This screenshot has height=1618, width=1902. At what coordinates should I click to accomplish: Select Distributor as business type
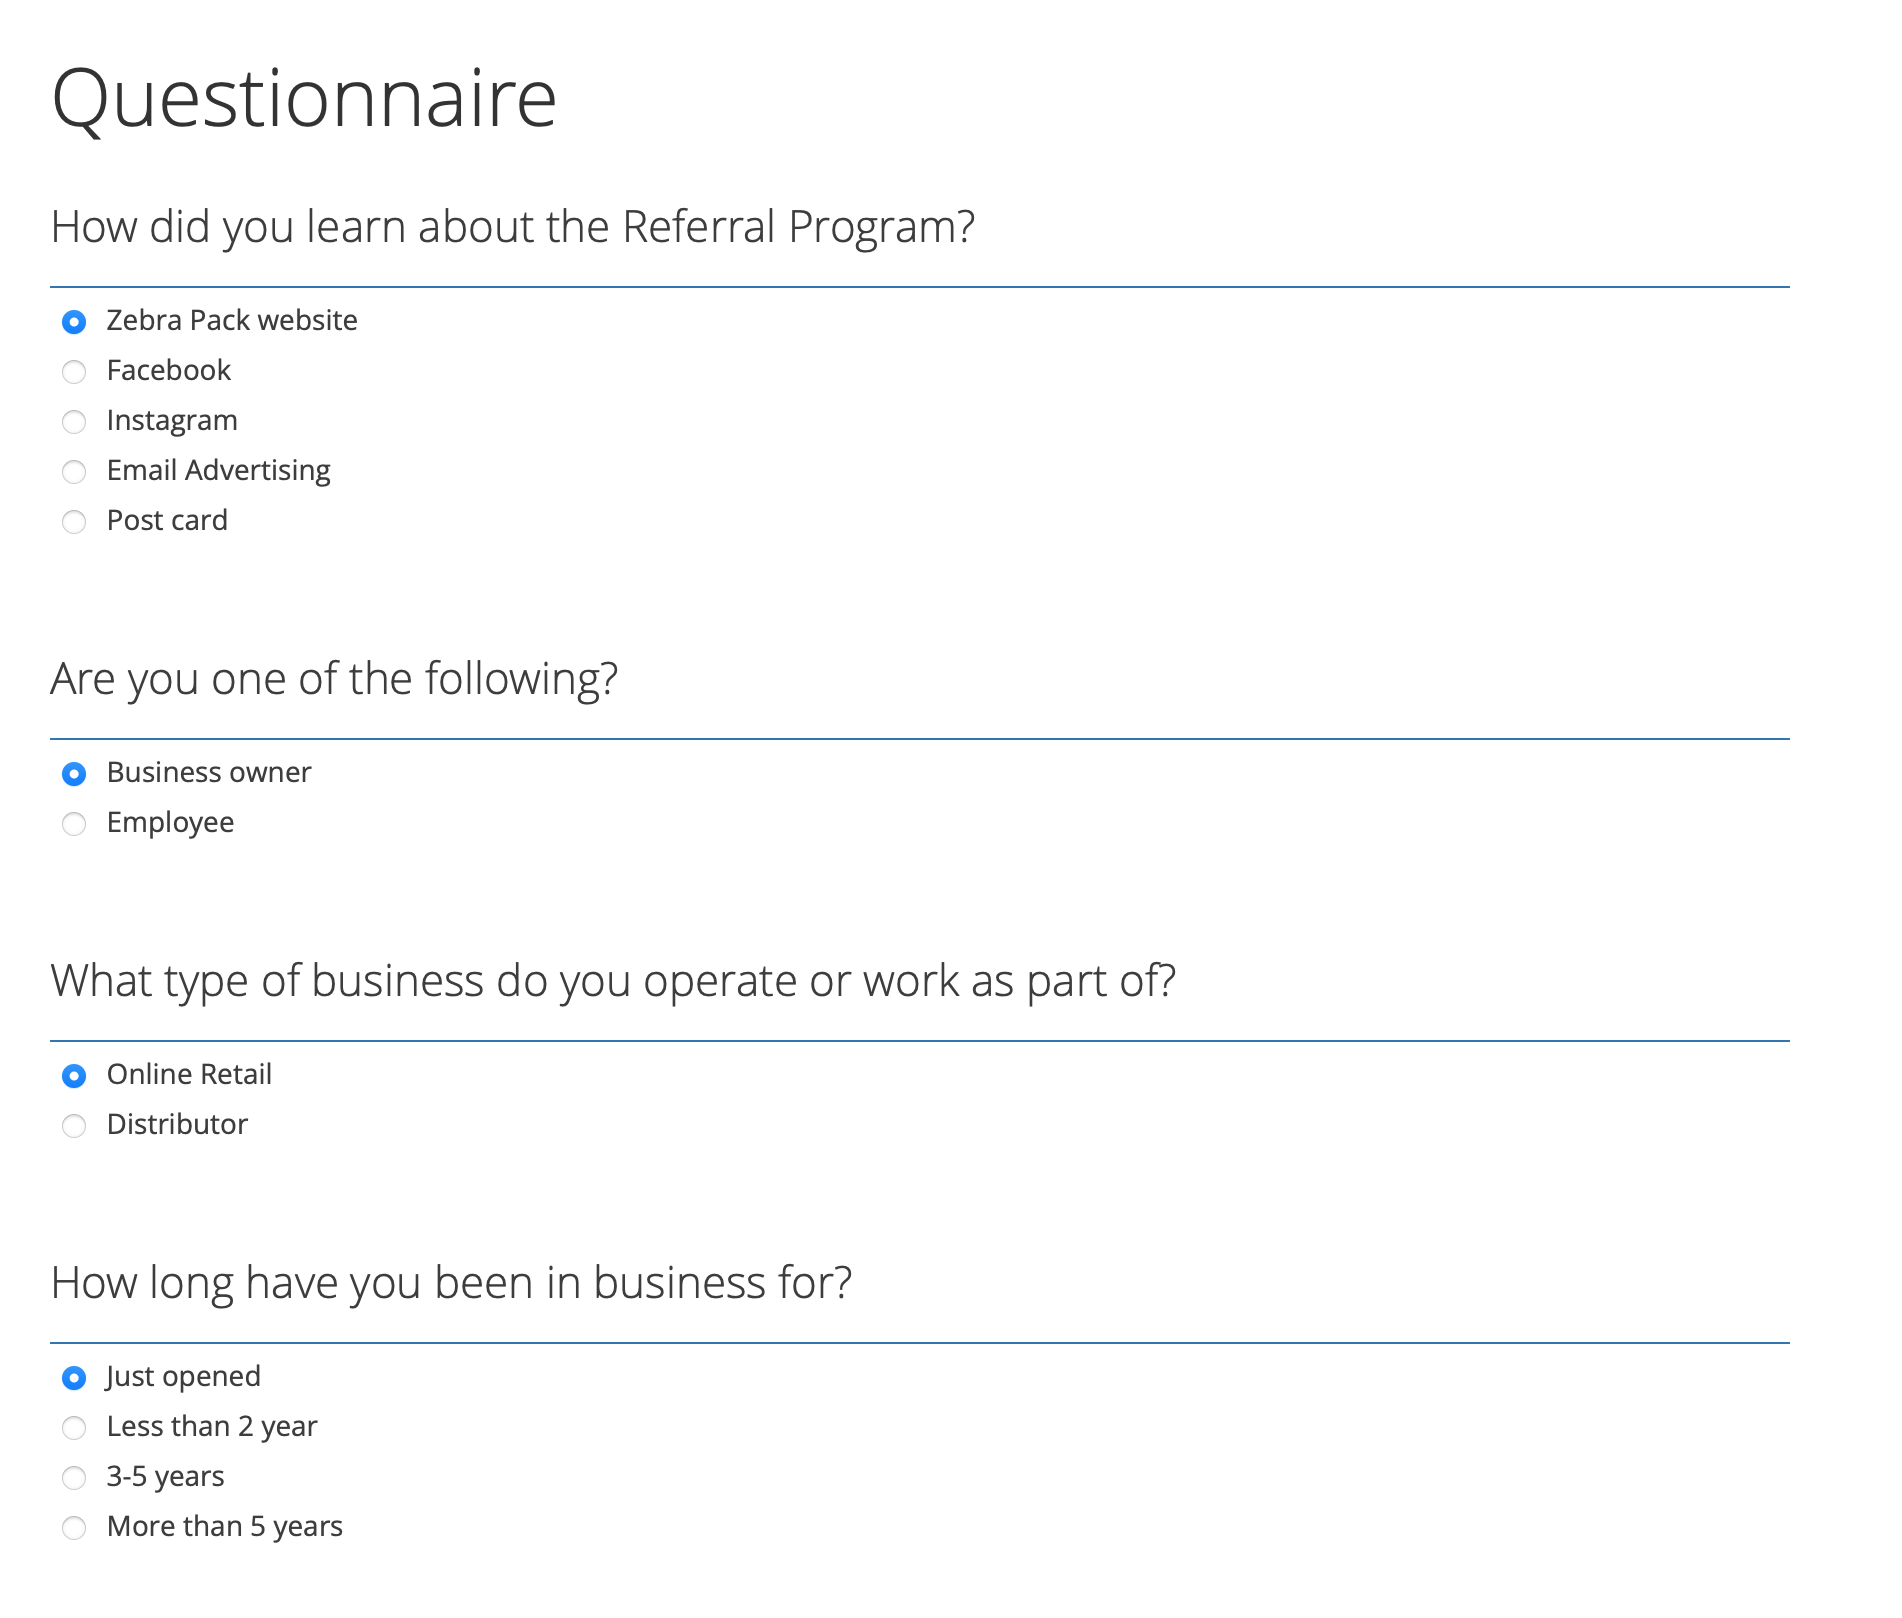(74, 1125)
